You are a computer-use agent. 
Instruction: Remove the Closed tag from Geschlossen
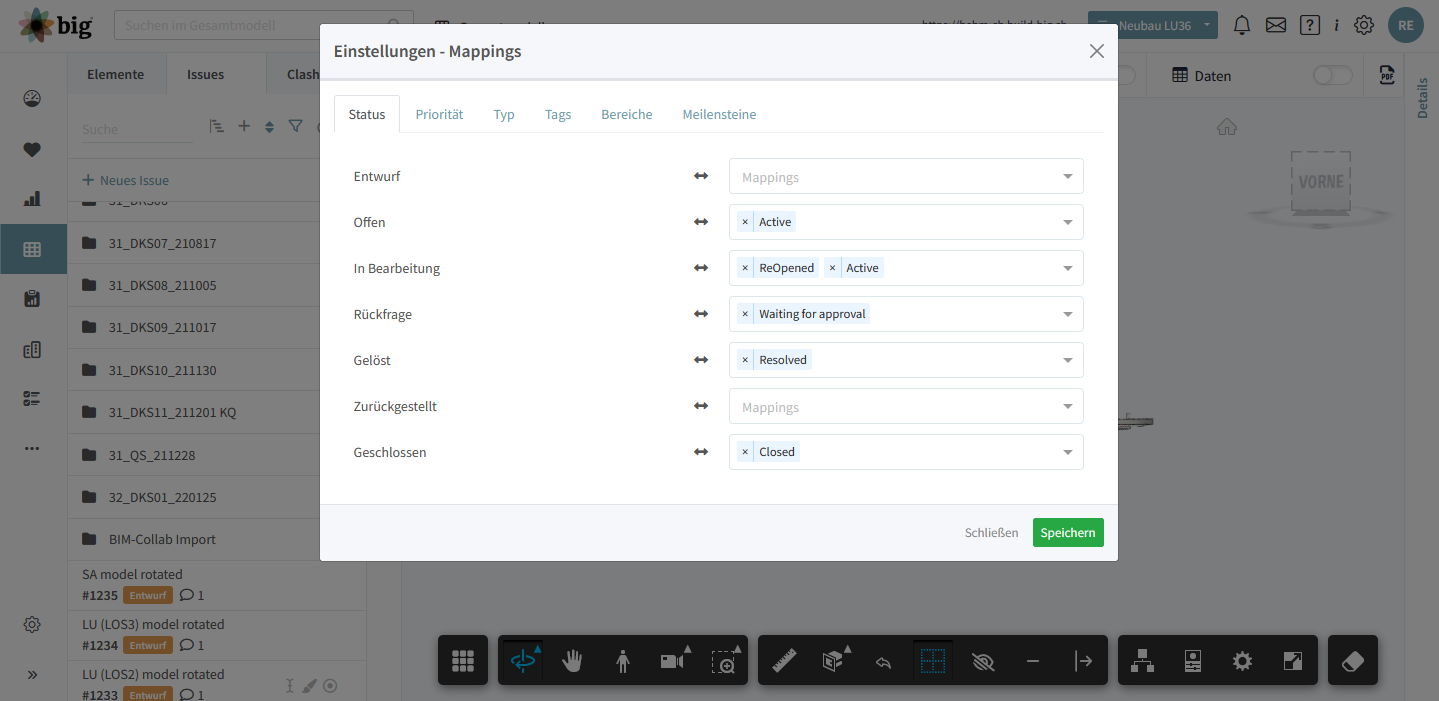(x=745, y=452)
